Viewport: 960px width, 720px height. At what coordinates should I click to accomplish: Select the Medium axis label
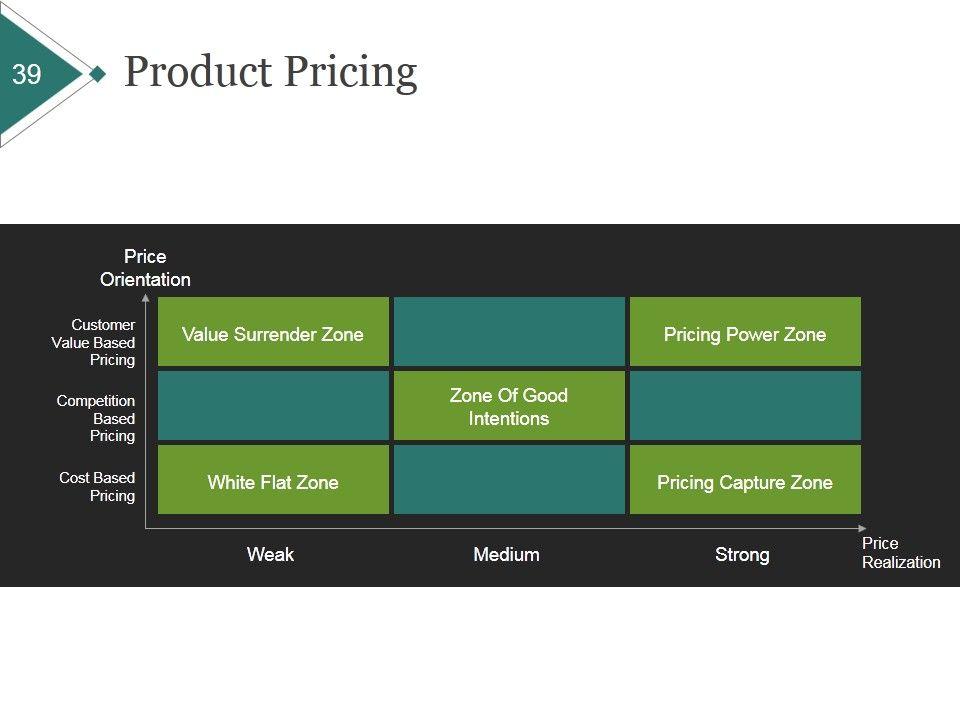click(507, 554)
